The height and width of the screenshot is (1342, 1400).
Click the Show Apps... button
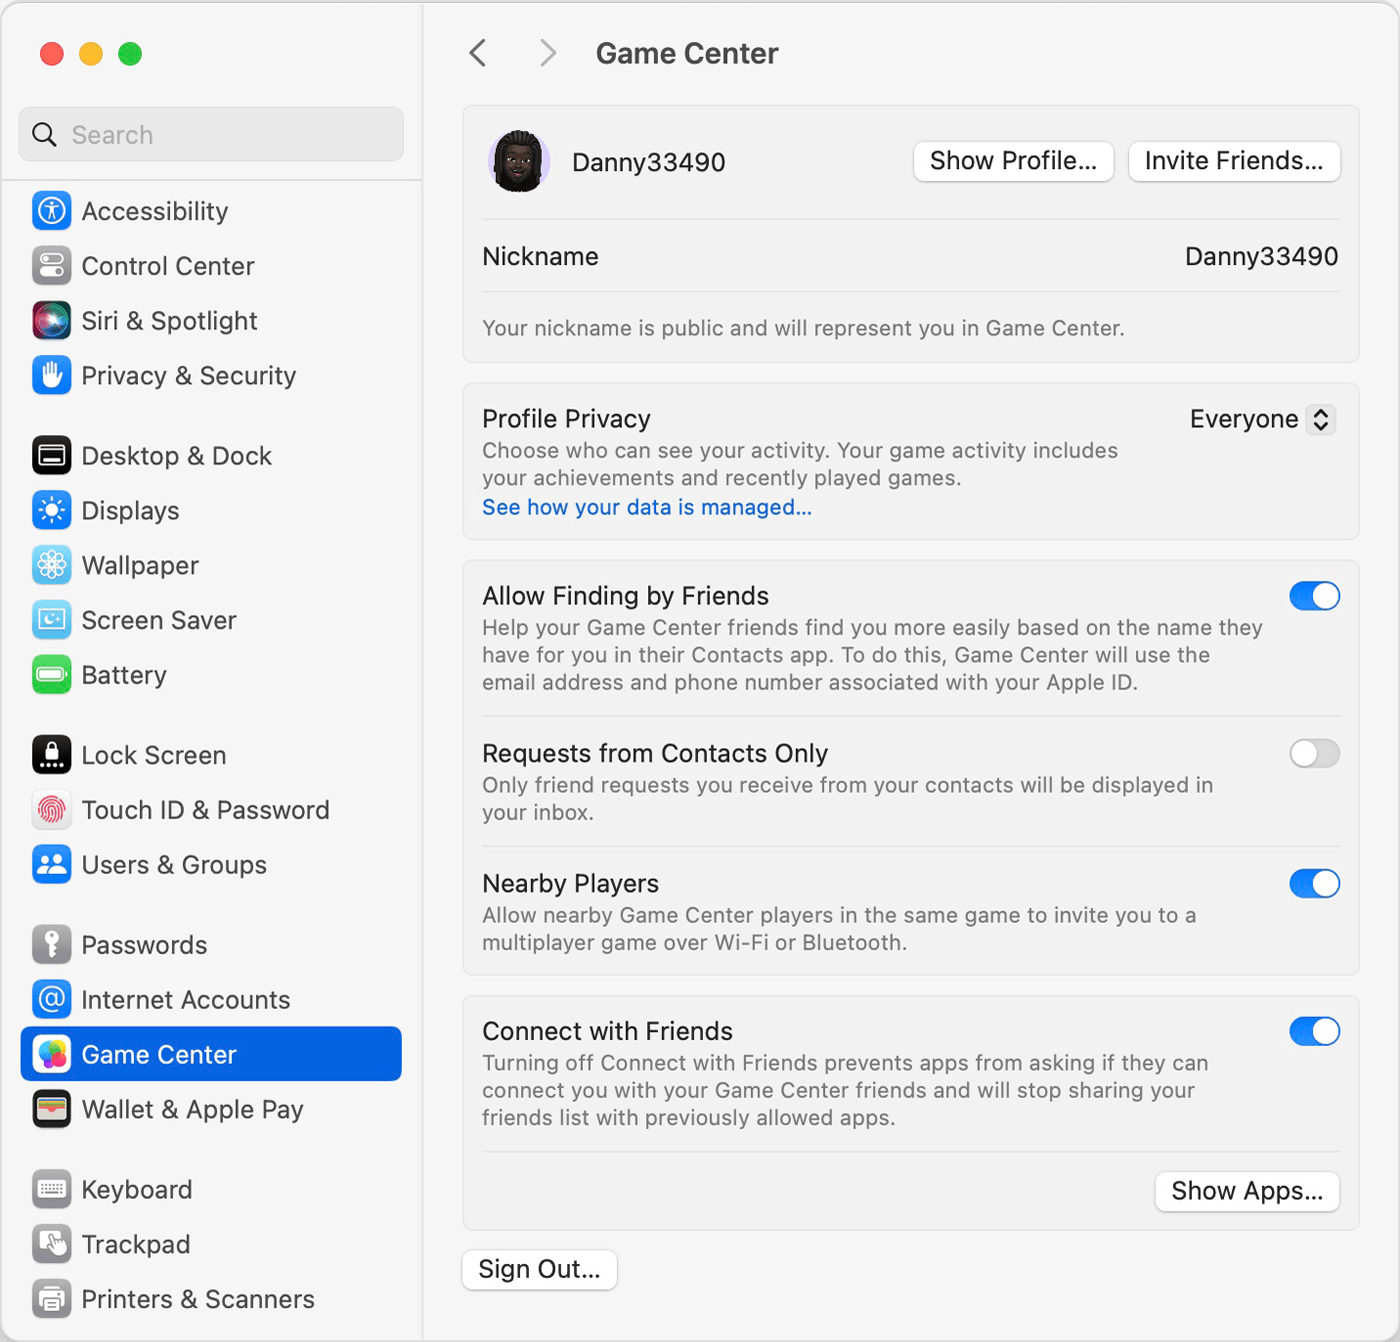coord(1247,1191)
